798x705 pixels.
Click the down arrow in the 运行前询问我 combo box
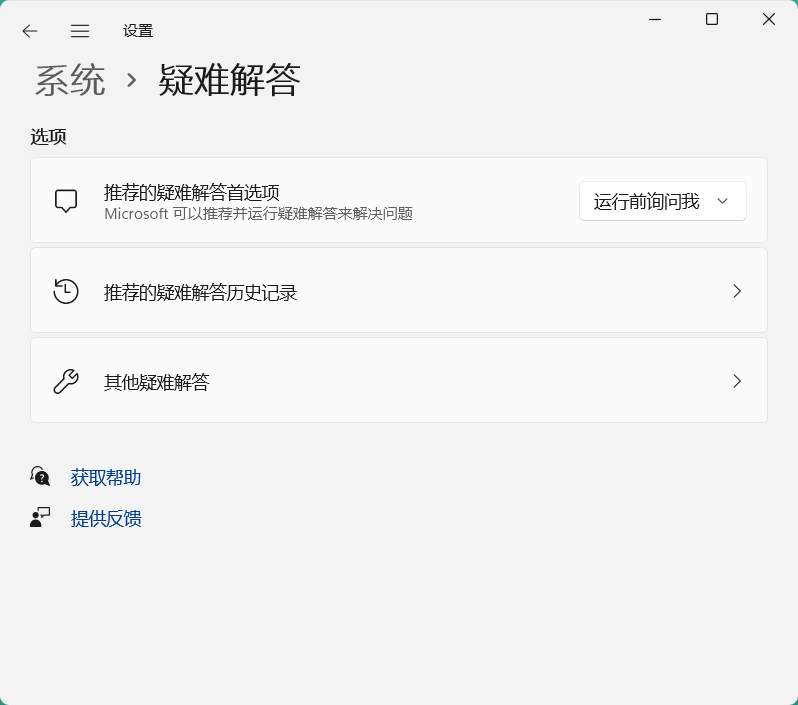point(722,201)
